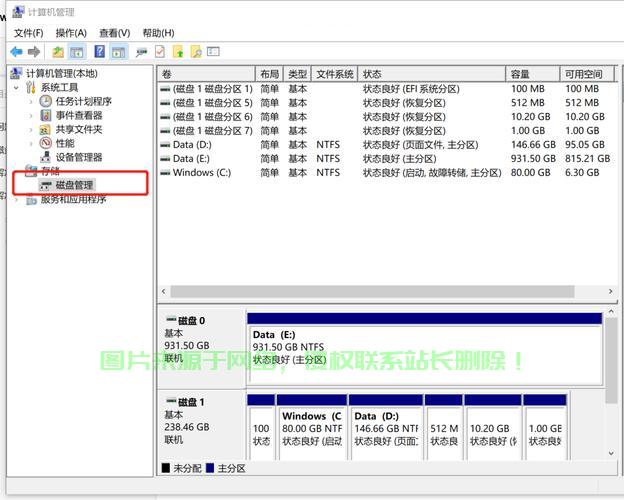Click the black 未分配 legend swatch
The height and width of the screenshot is (500, 624).
click(x=166, y=468)
